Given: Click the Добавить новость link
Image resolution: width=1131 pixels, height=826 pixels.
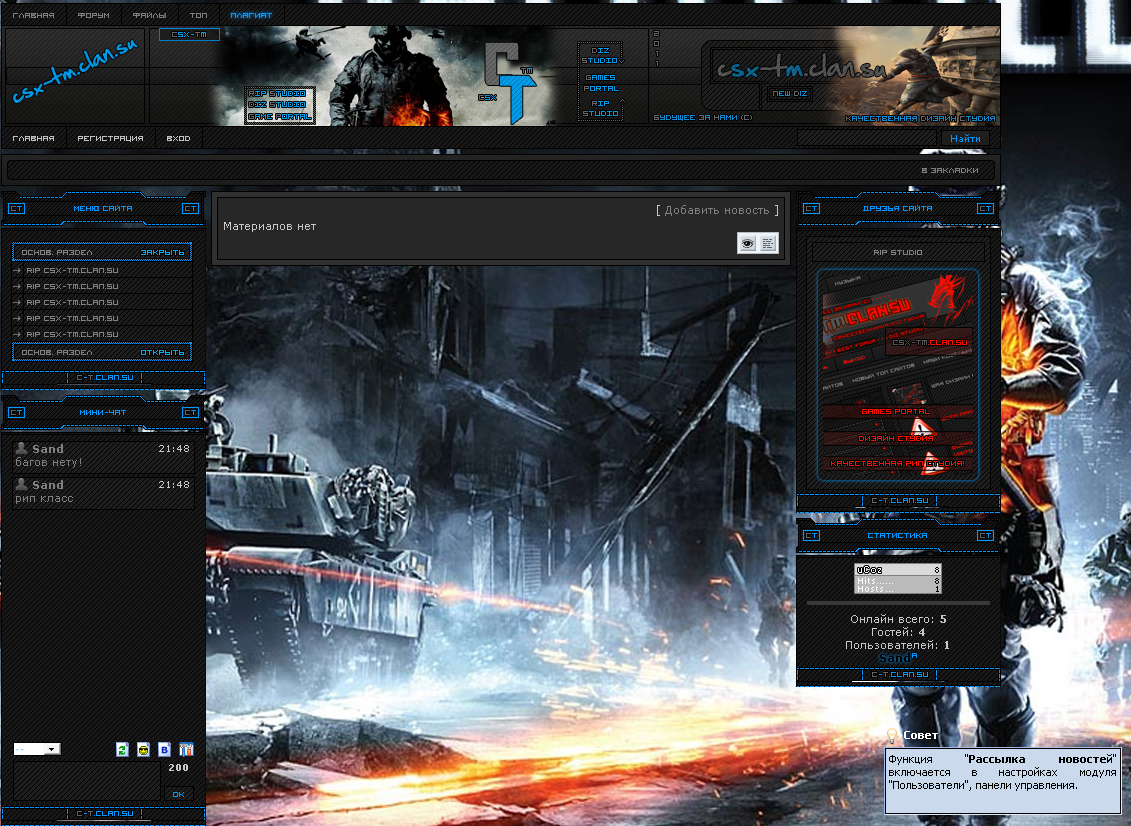Looking at the screenshot, I should pos(717,210).
